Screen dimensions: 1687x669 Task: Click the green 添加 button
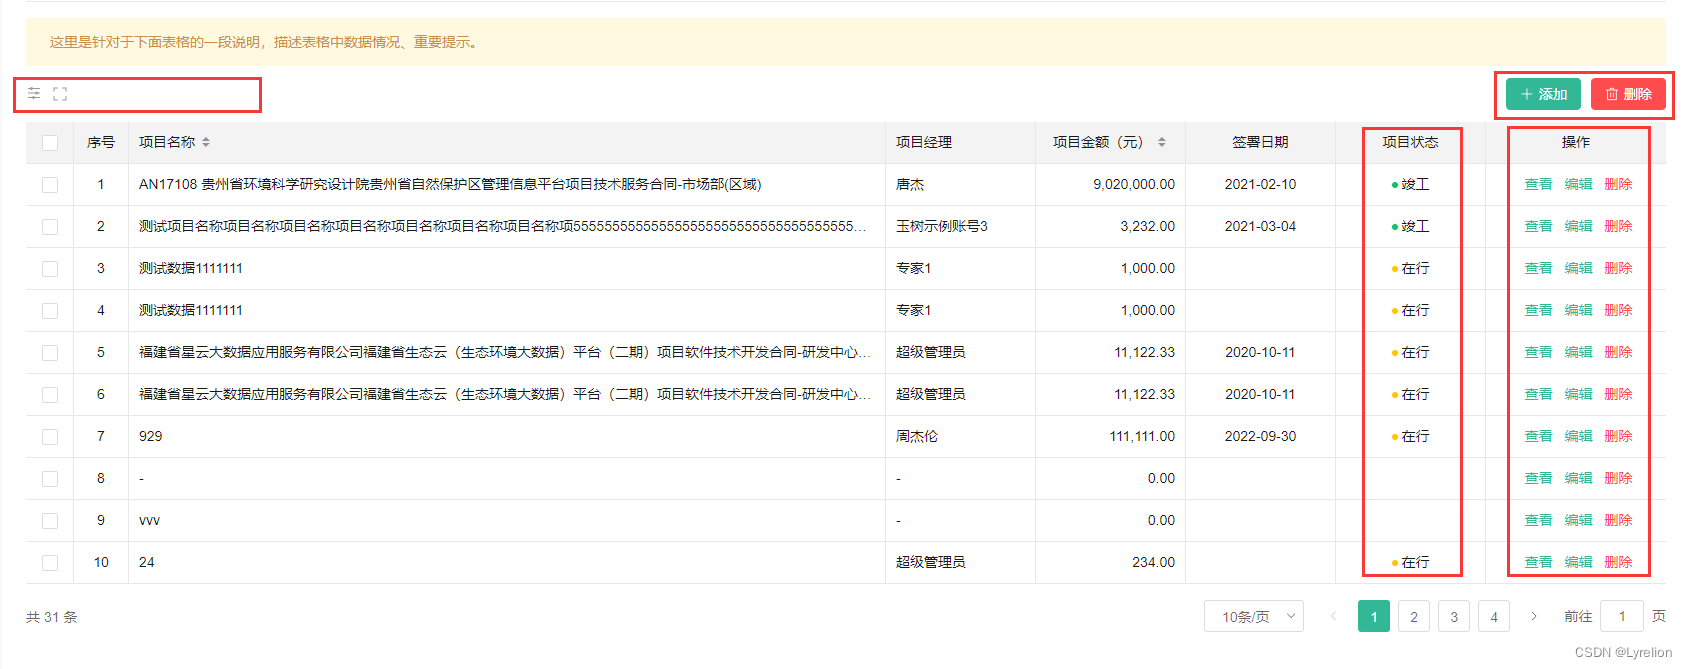(1543, 94)
